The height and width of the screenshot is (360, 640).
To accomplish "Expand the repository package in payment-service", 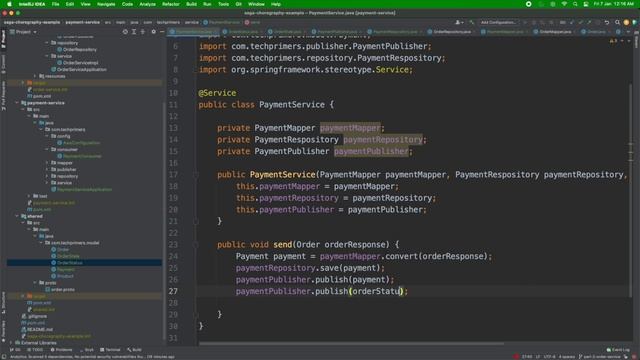I will point(47,176).
